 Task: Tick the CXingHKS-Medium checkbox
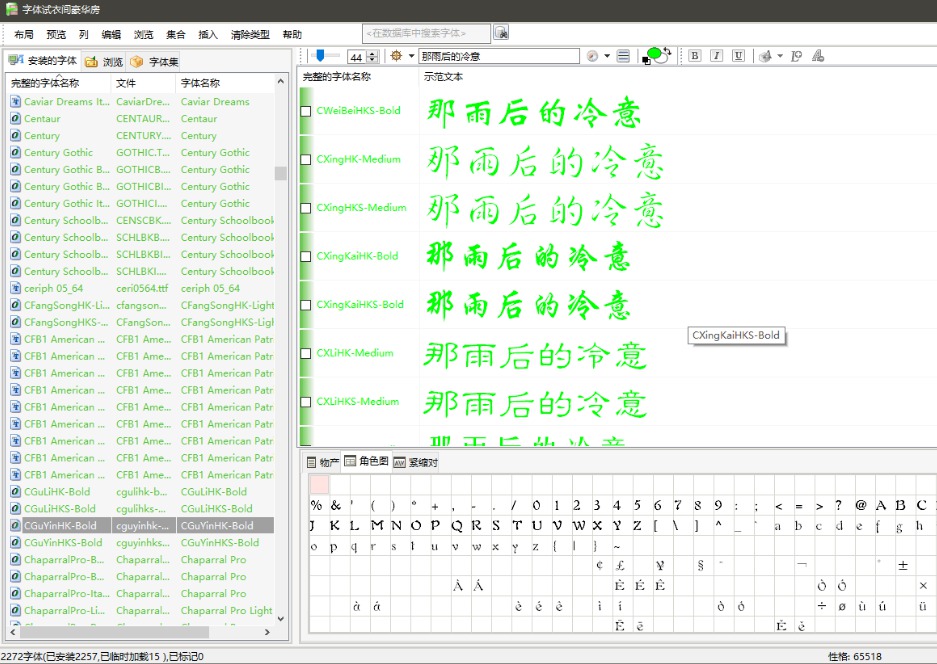point(305,208)
